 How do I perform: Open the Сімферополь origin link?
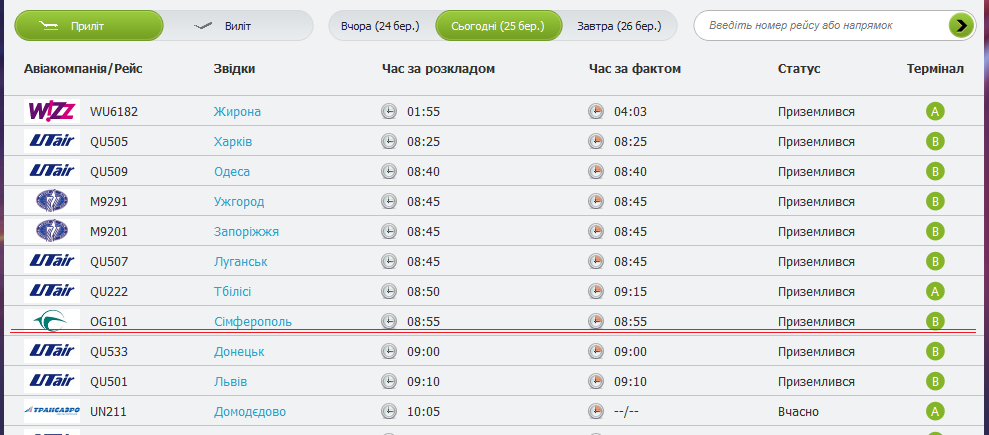tap(253, 321)
